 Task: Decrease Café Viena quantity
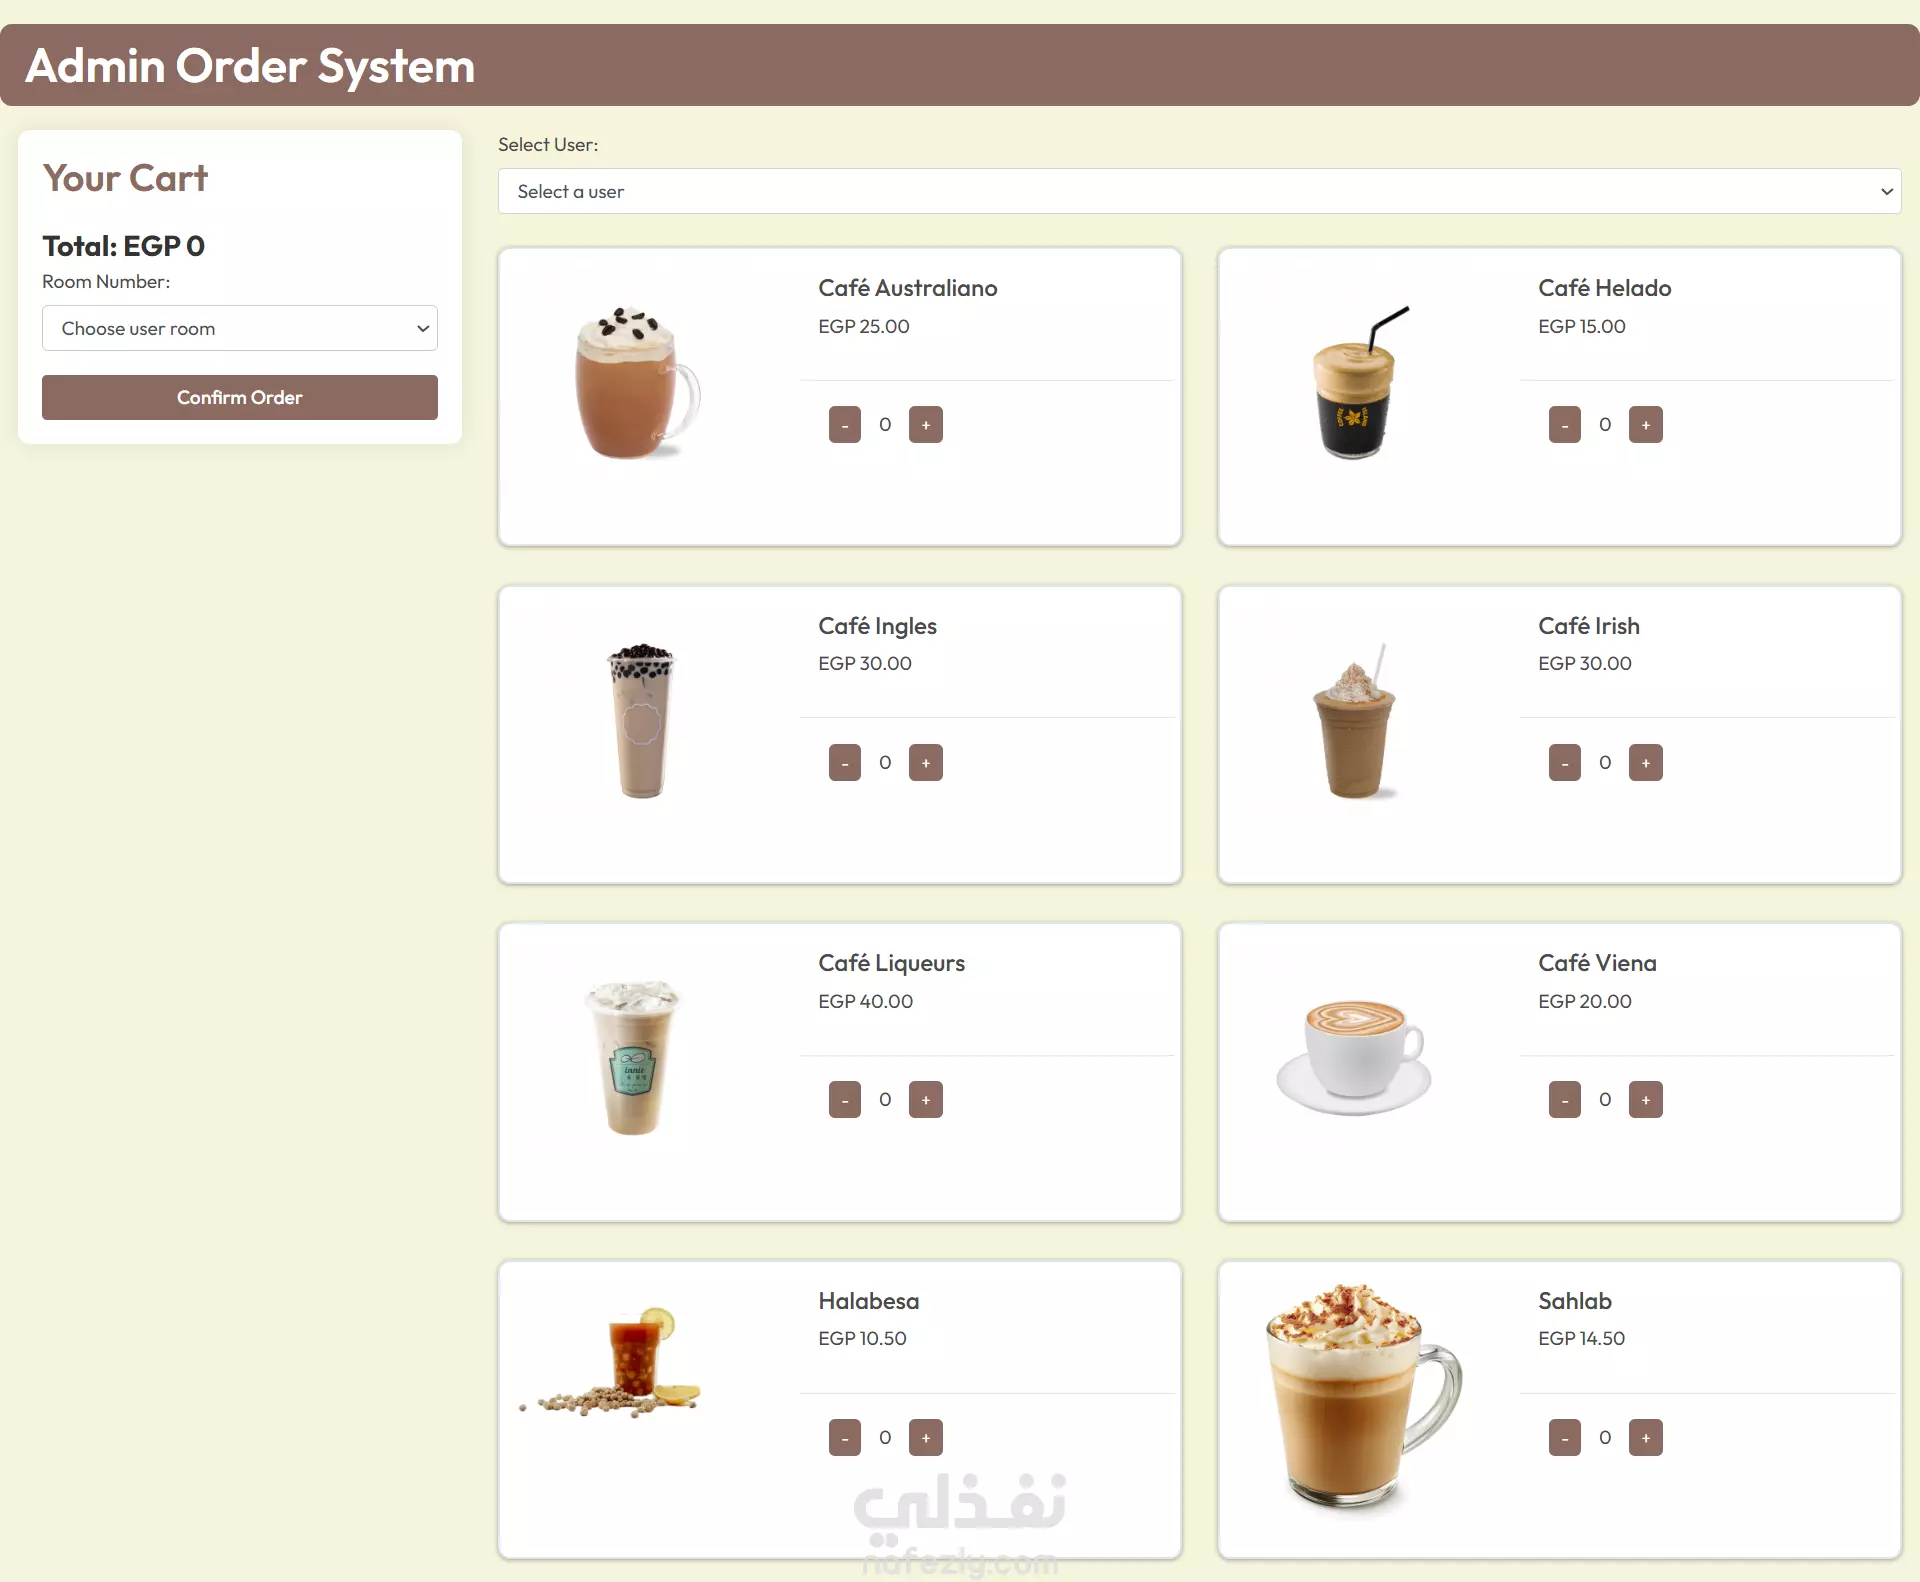click(x=1565, y=1100)
